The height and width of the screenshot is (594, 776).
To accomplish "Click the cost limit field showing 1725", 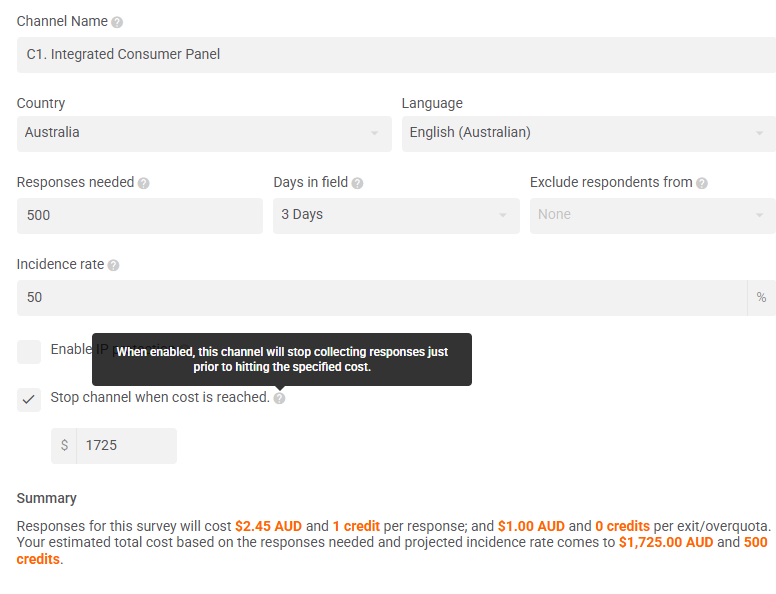I will point(127,446).
